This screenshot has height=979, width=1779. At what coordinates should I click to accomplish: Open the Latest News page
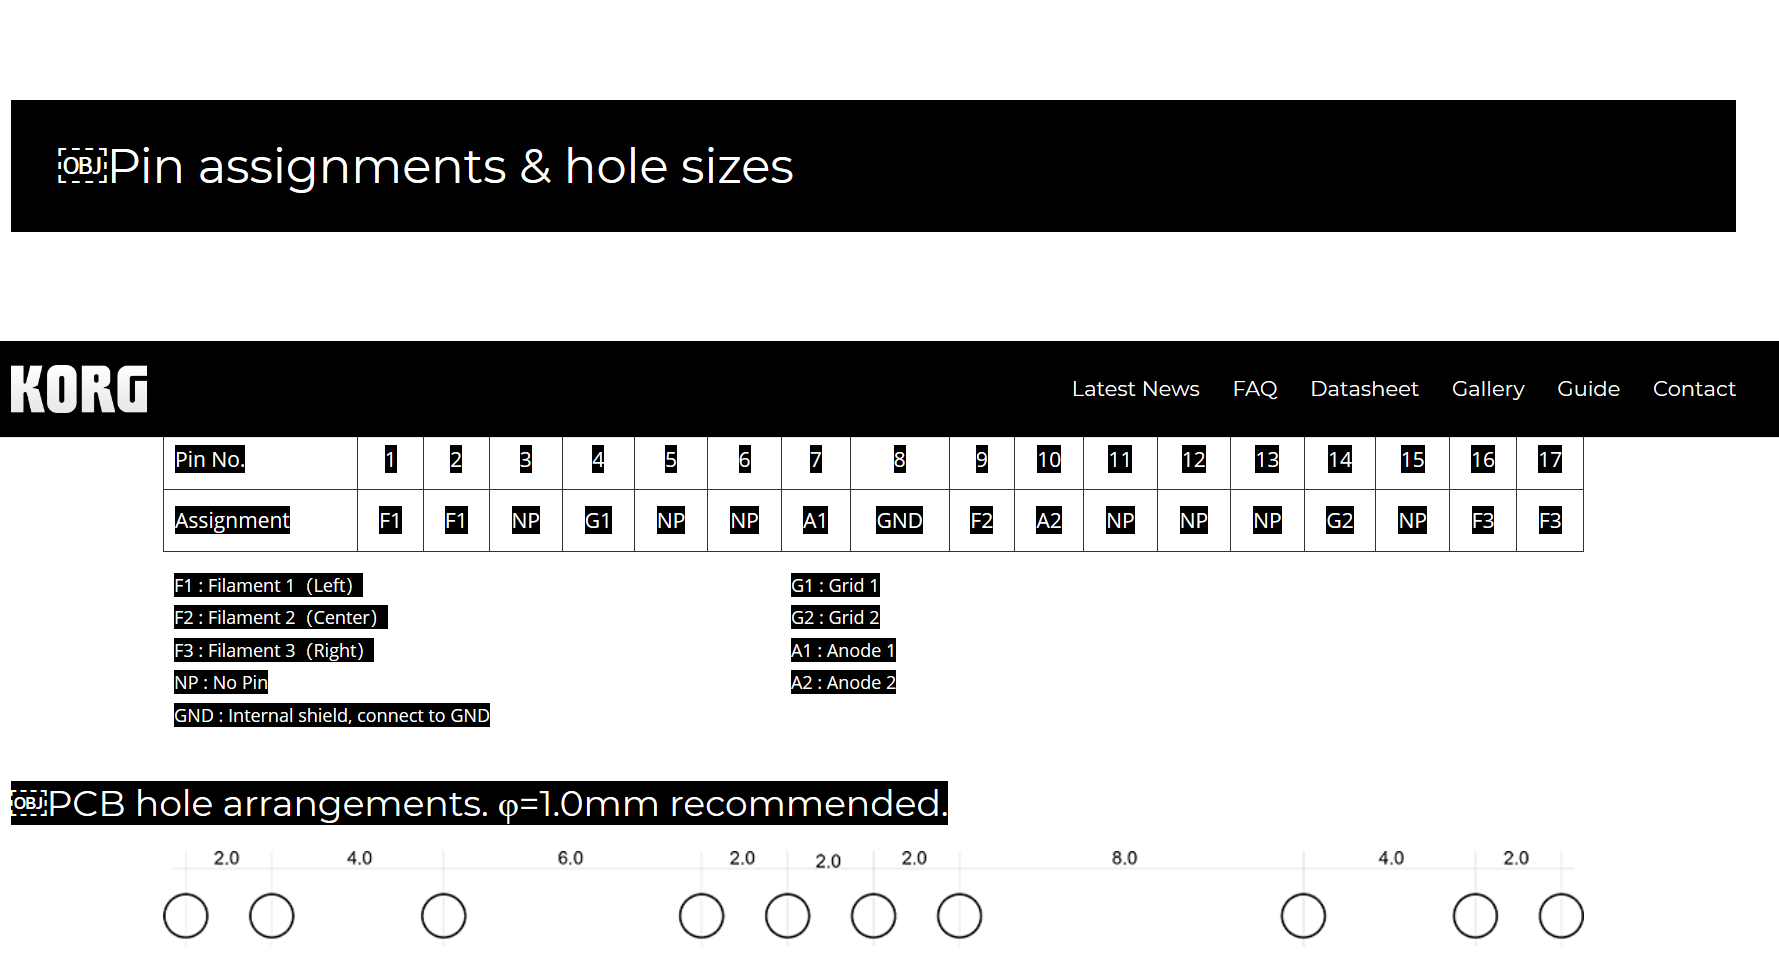coord(1135,389)
